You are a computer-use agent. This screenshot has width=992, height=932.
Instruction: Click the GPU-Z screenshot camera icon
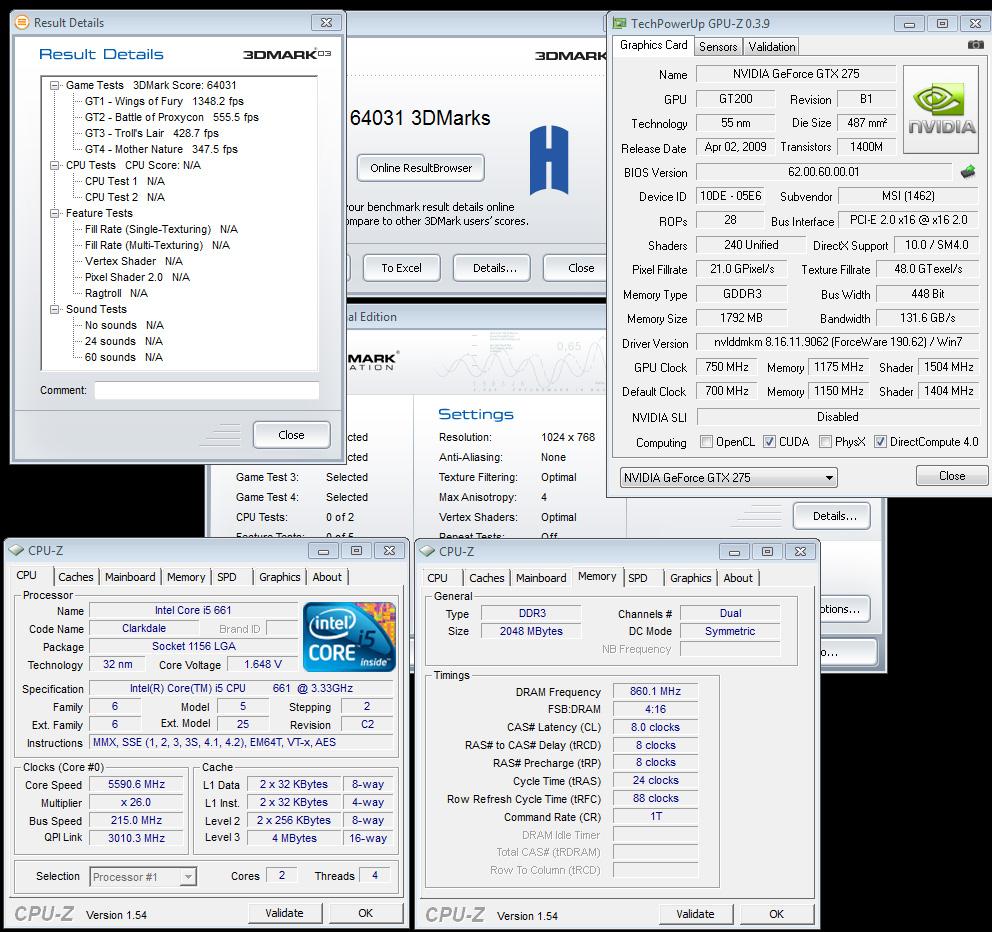(x=976, y=45)
